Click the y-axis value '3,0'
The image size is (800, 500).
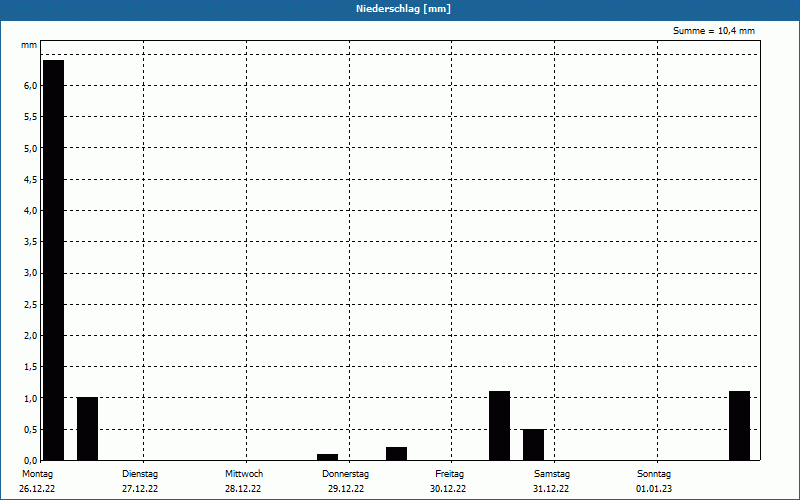31,273
